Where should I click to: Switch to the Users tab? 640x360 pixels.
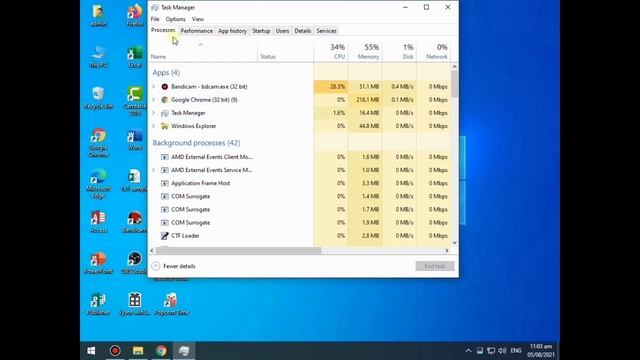[x=282, y=31]
